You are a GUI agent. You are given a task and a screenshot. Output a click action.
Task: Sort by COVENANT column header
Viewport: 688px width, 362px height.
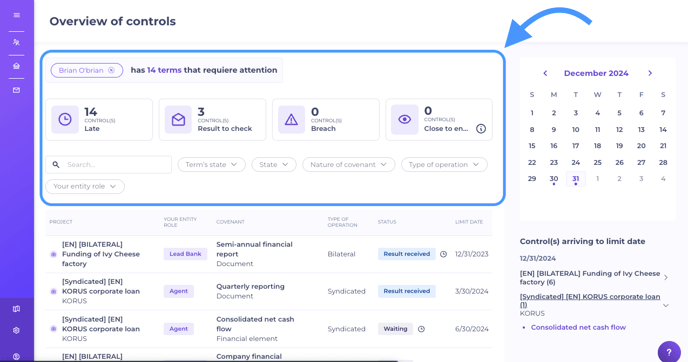click(230, 222)
